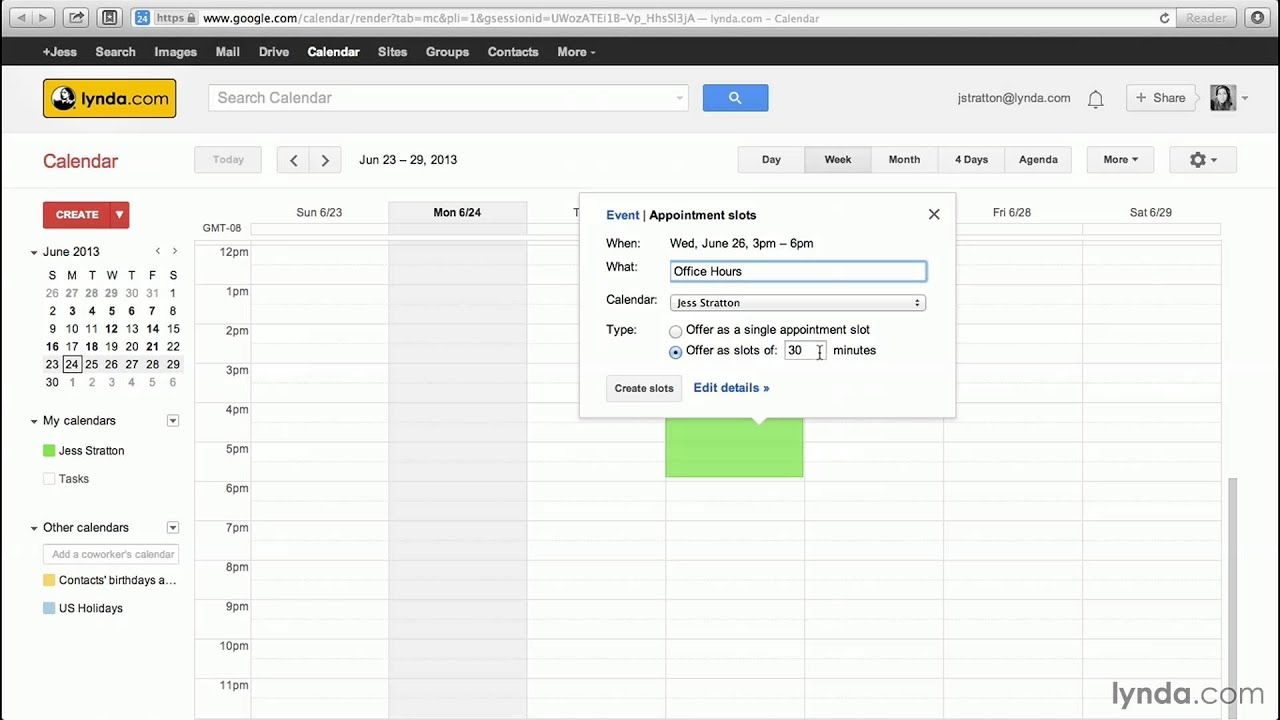Click the Safari downloads icon

tap(1258, 18)
